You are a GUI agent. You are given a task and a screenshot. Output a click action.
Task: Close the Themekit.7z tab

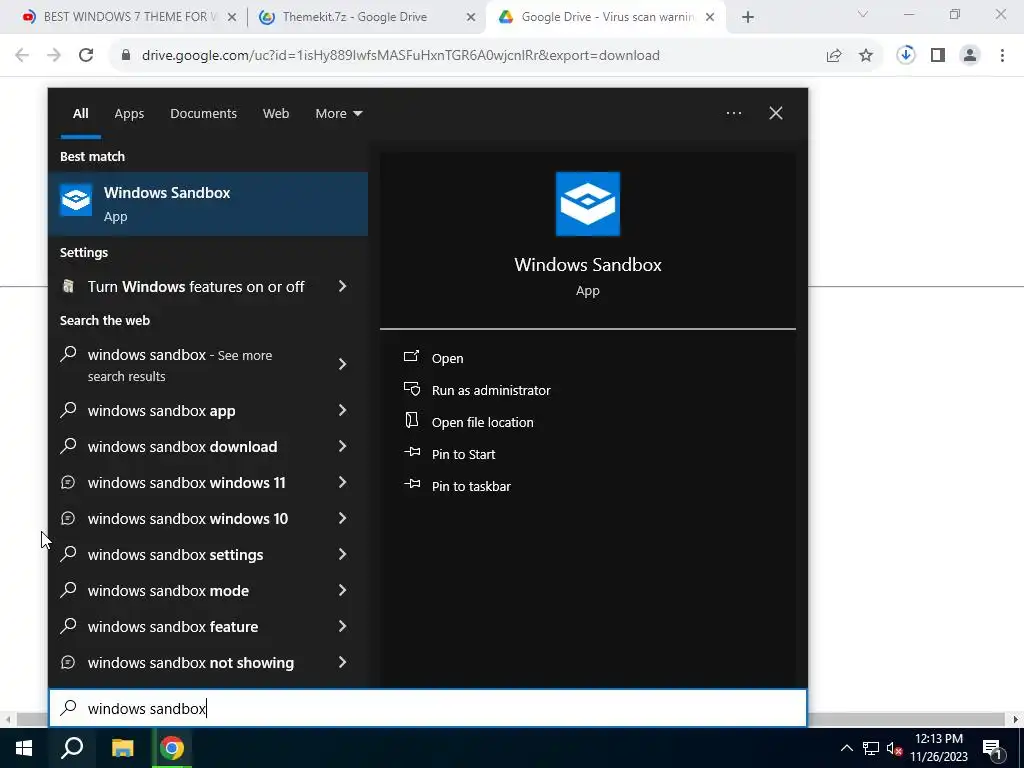(470, 18)
